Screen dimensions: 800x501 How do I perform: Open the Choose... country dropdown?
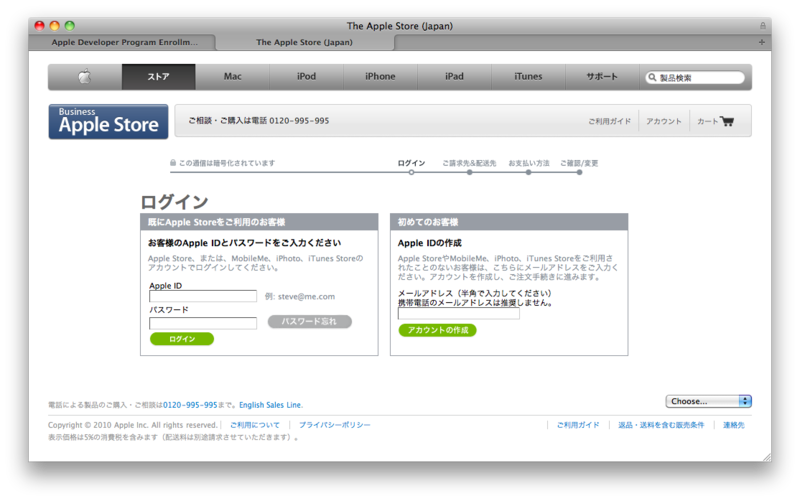(x=709, y=402)
